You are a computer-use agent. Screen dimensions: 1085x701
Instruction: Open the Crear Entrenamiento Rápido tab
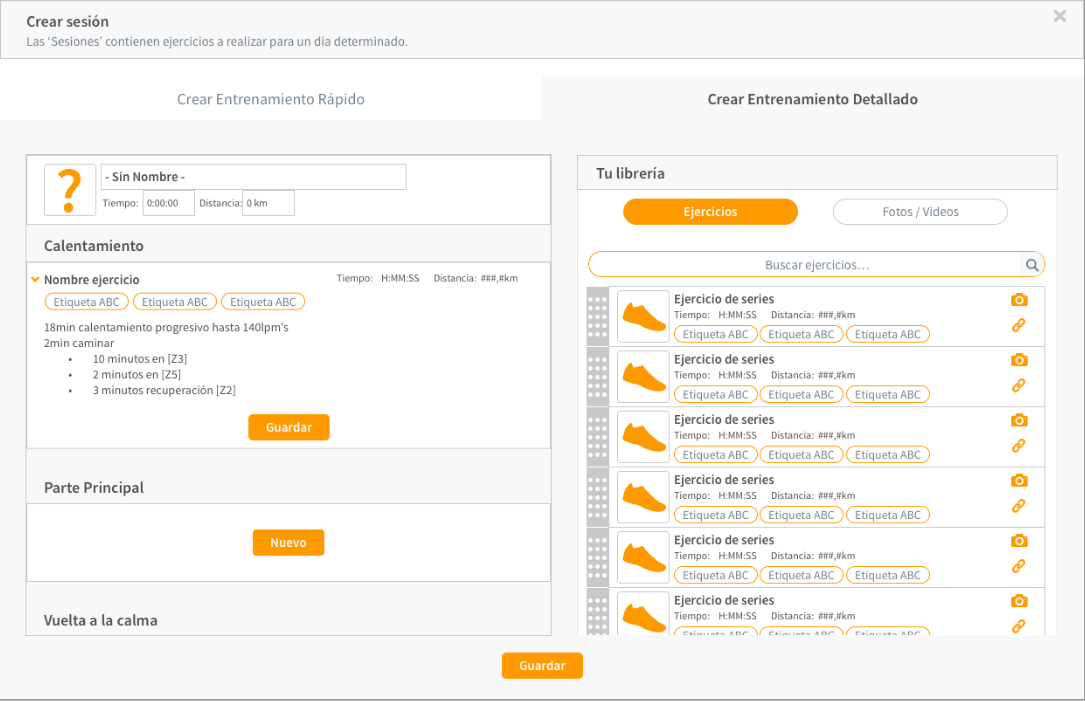[x=271, y=100]
